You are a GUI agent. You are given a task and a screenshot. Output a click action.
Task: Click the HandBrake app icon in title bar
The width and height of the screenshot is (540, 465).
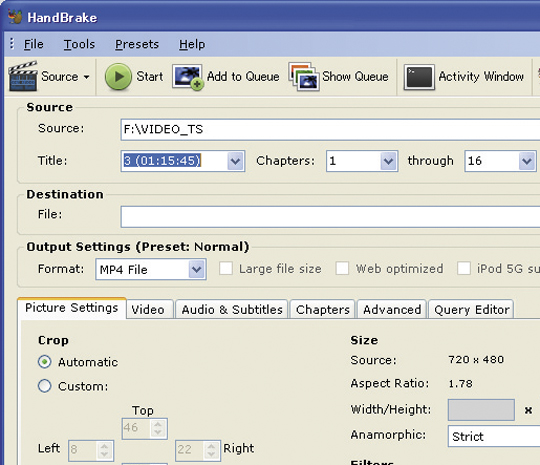[15, 17]
